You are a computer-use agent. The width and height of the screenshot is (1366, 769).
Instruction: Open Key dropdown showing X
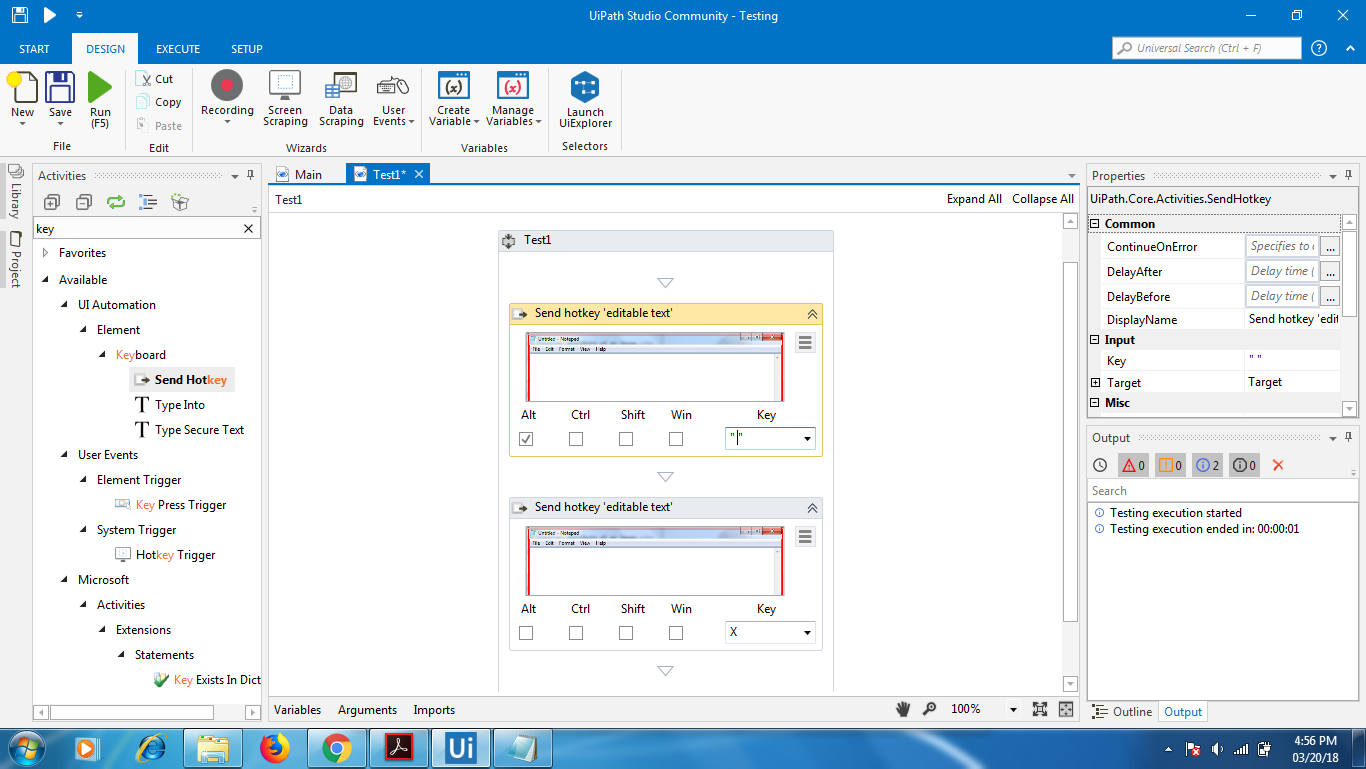[807, 633]
